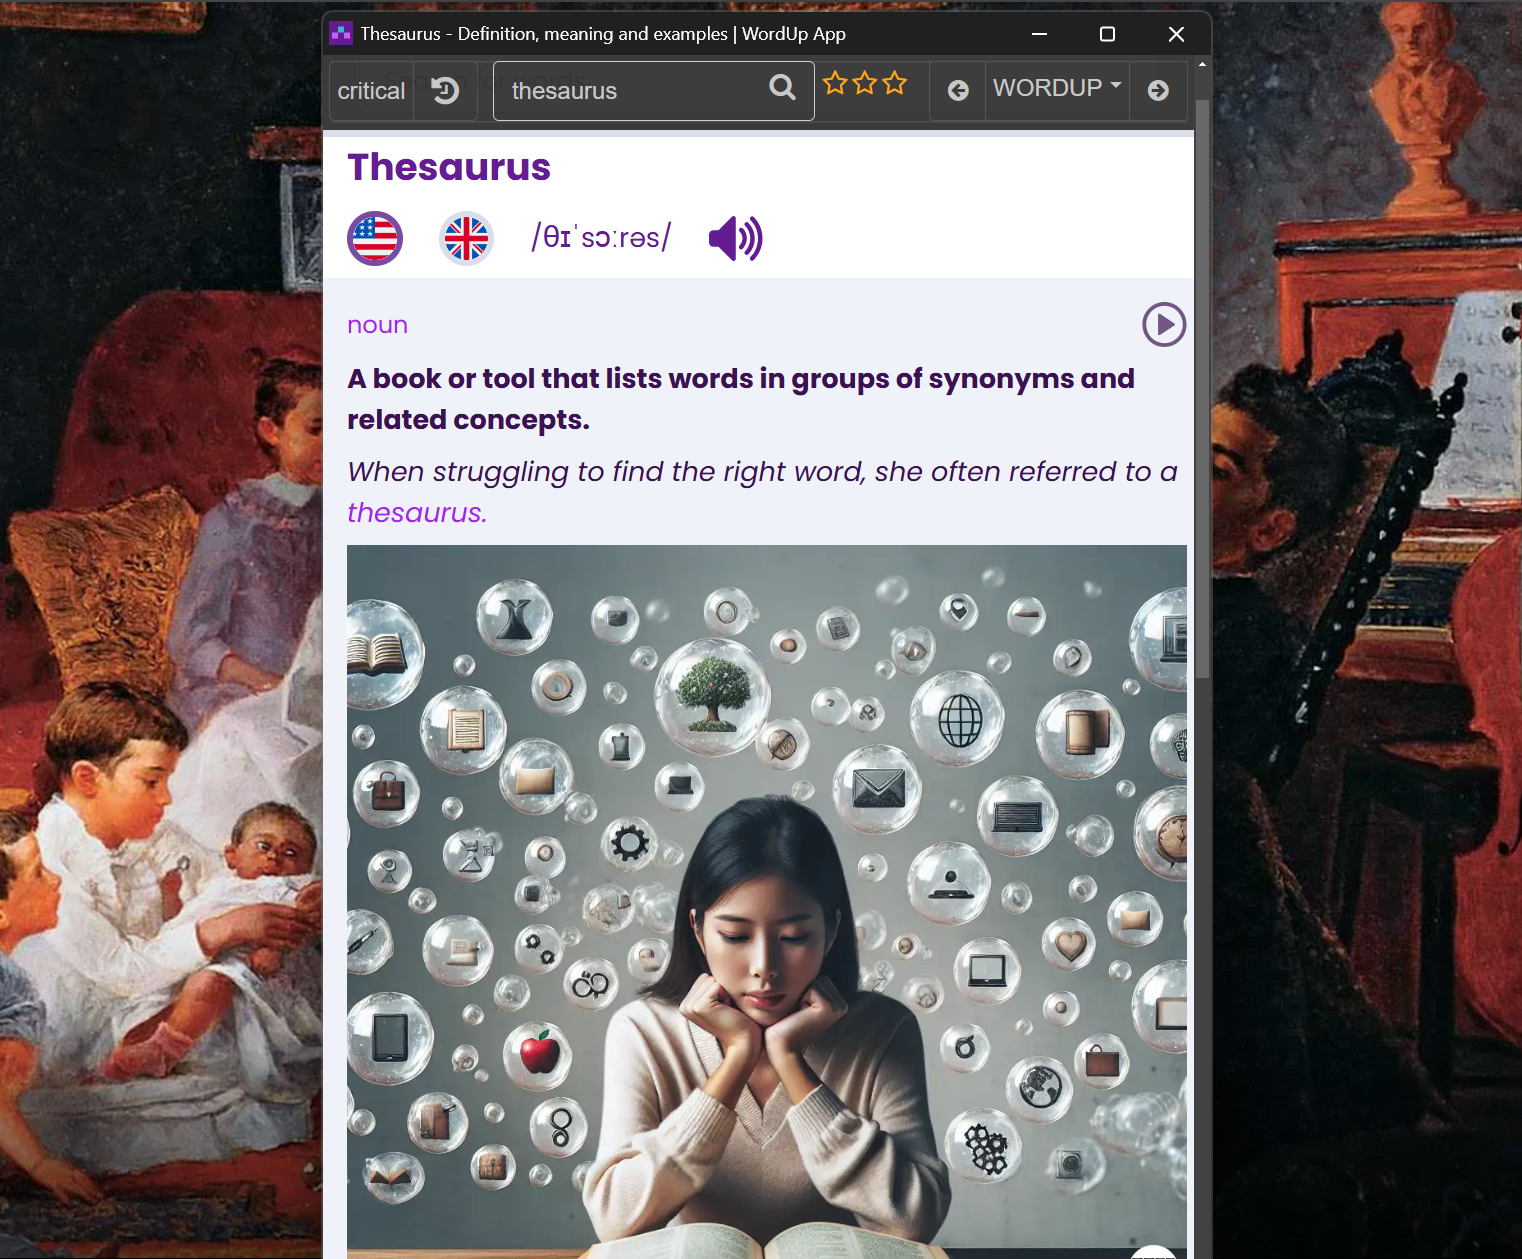Click the WordUp app icon in title bar
The width and height of the screenshot is (1522, 1259).
[x=341, y=32]
